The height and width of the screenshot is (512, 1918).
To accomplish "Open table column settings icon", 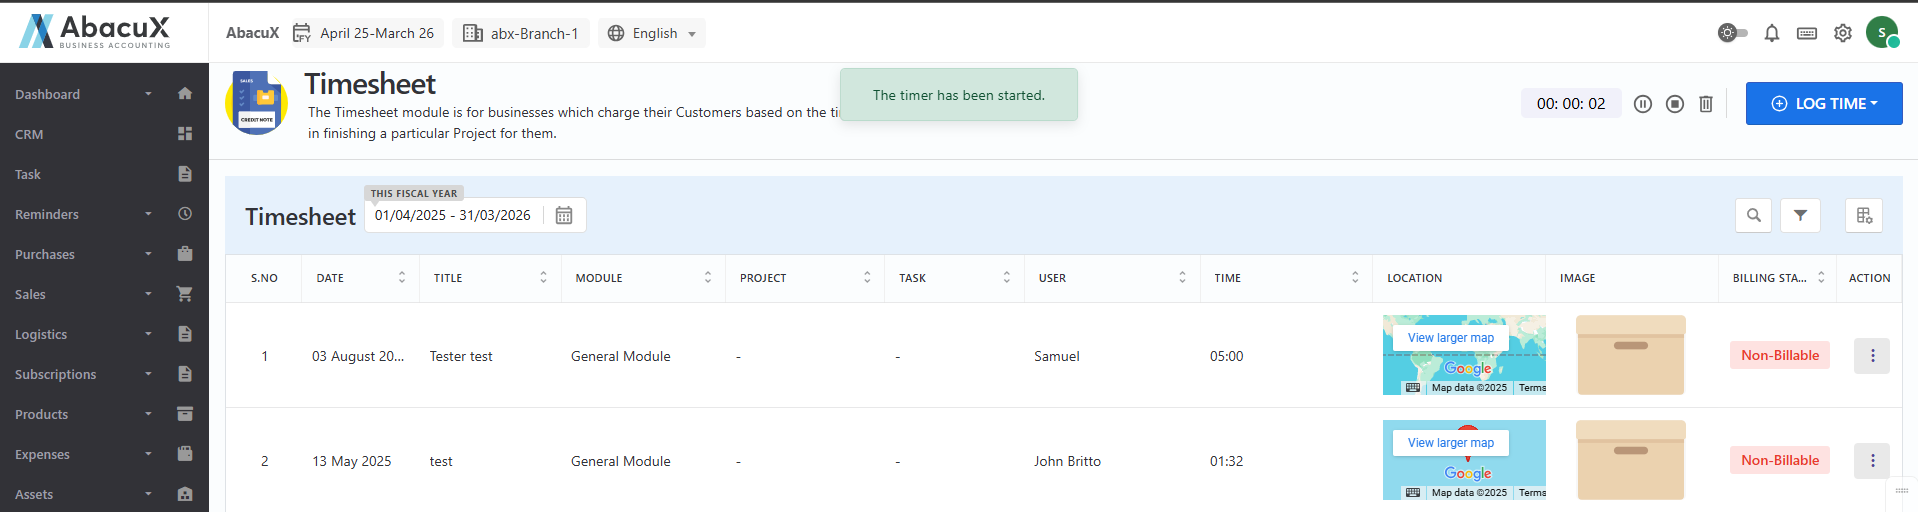I will click(1864, 215).
